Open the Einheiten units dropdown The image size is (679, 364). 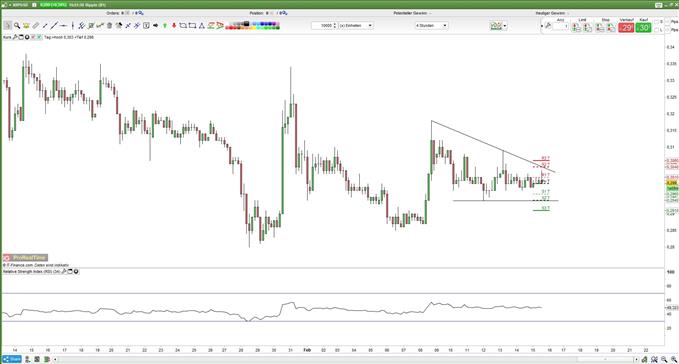[x=356, y=26]
